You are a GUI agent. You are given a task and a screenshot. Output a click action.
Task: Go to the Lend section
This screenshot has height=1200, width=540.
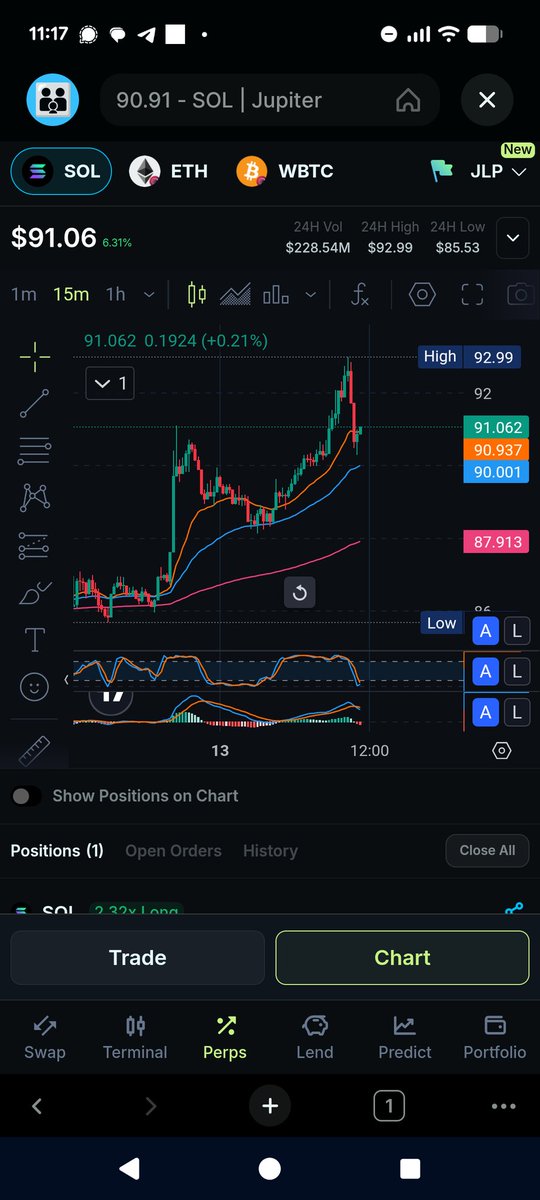315,1037
